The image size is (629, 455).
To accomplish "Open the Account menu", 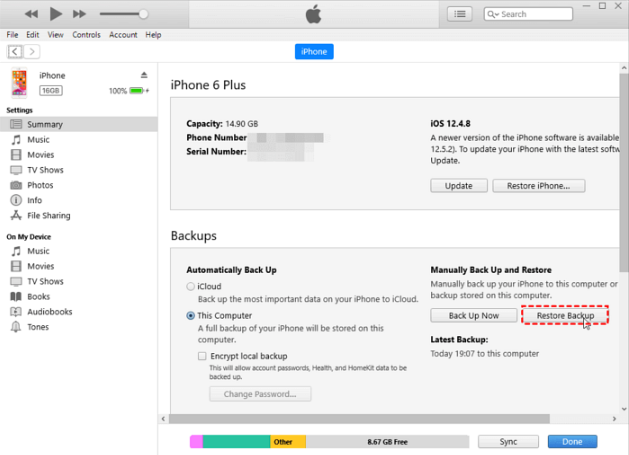I will (123, 35).
